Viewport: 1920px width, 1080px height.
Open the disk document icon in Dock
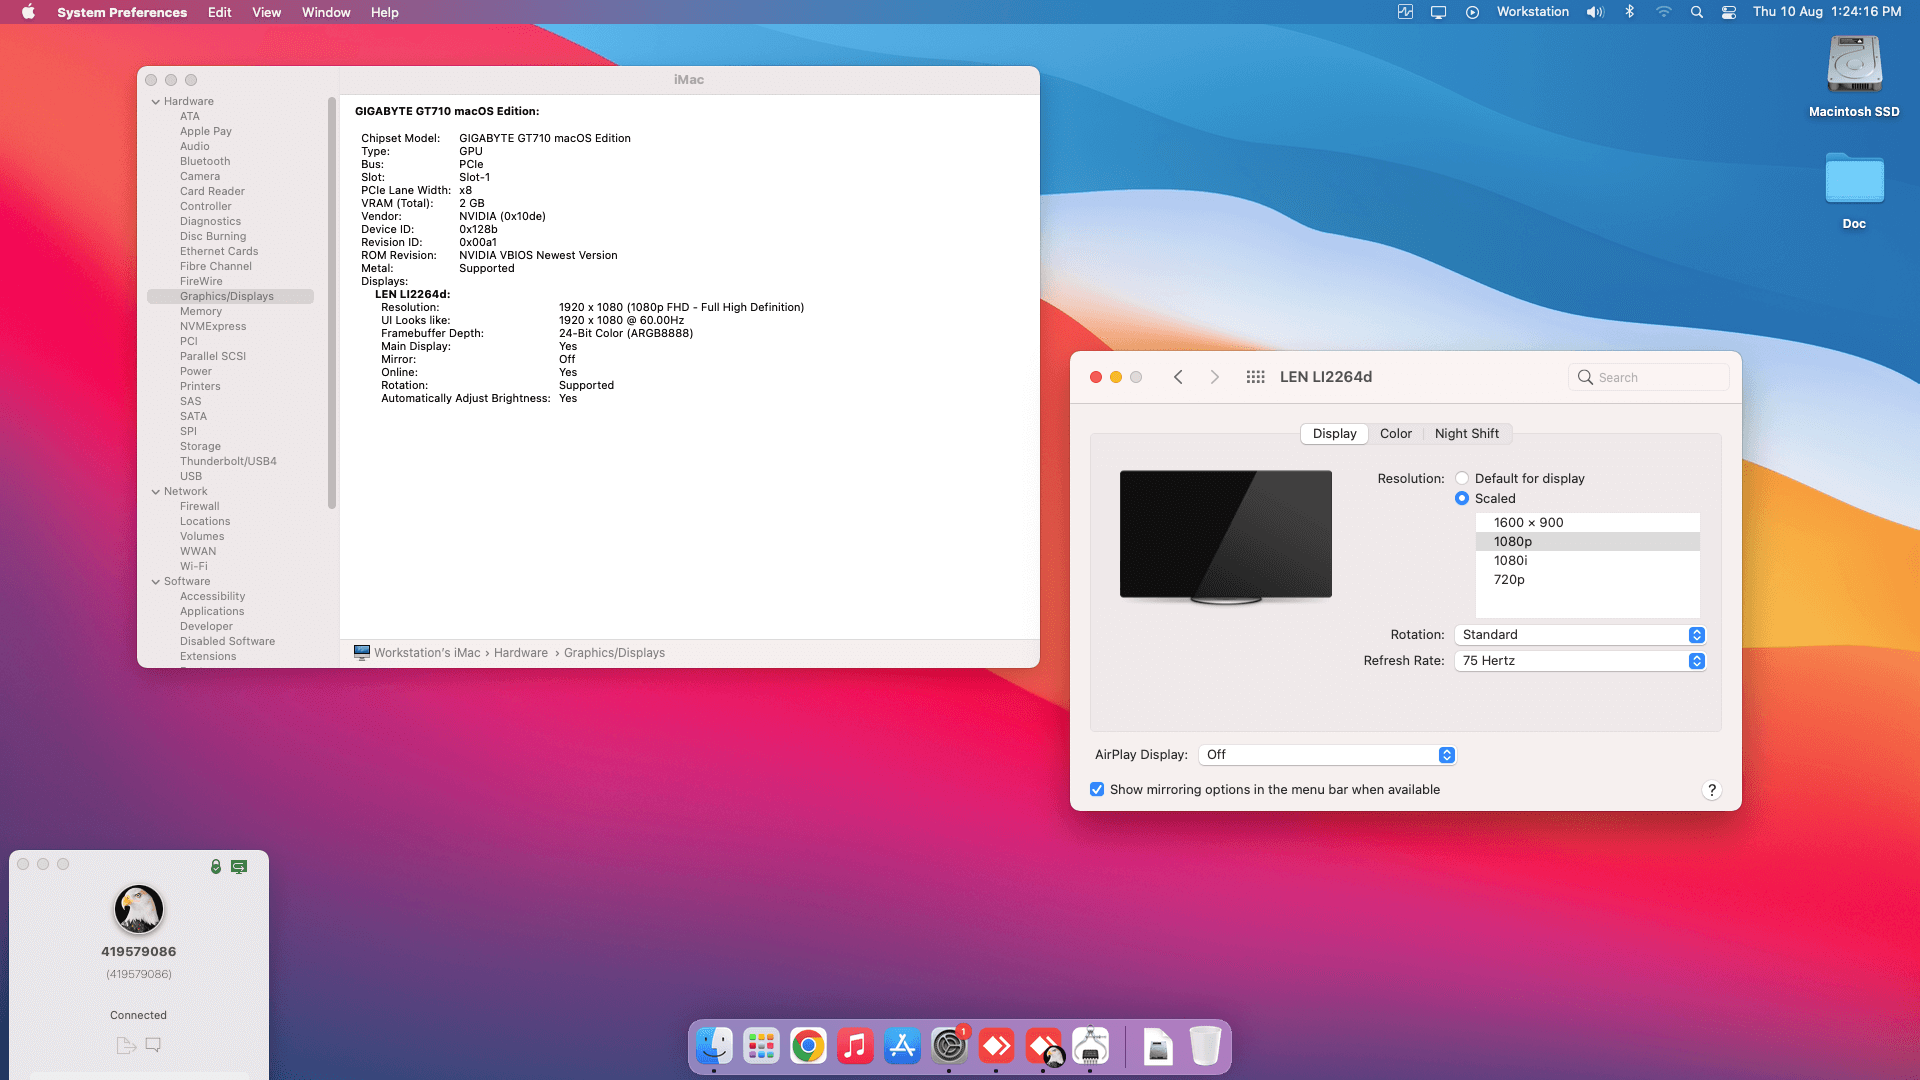1158,1046
